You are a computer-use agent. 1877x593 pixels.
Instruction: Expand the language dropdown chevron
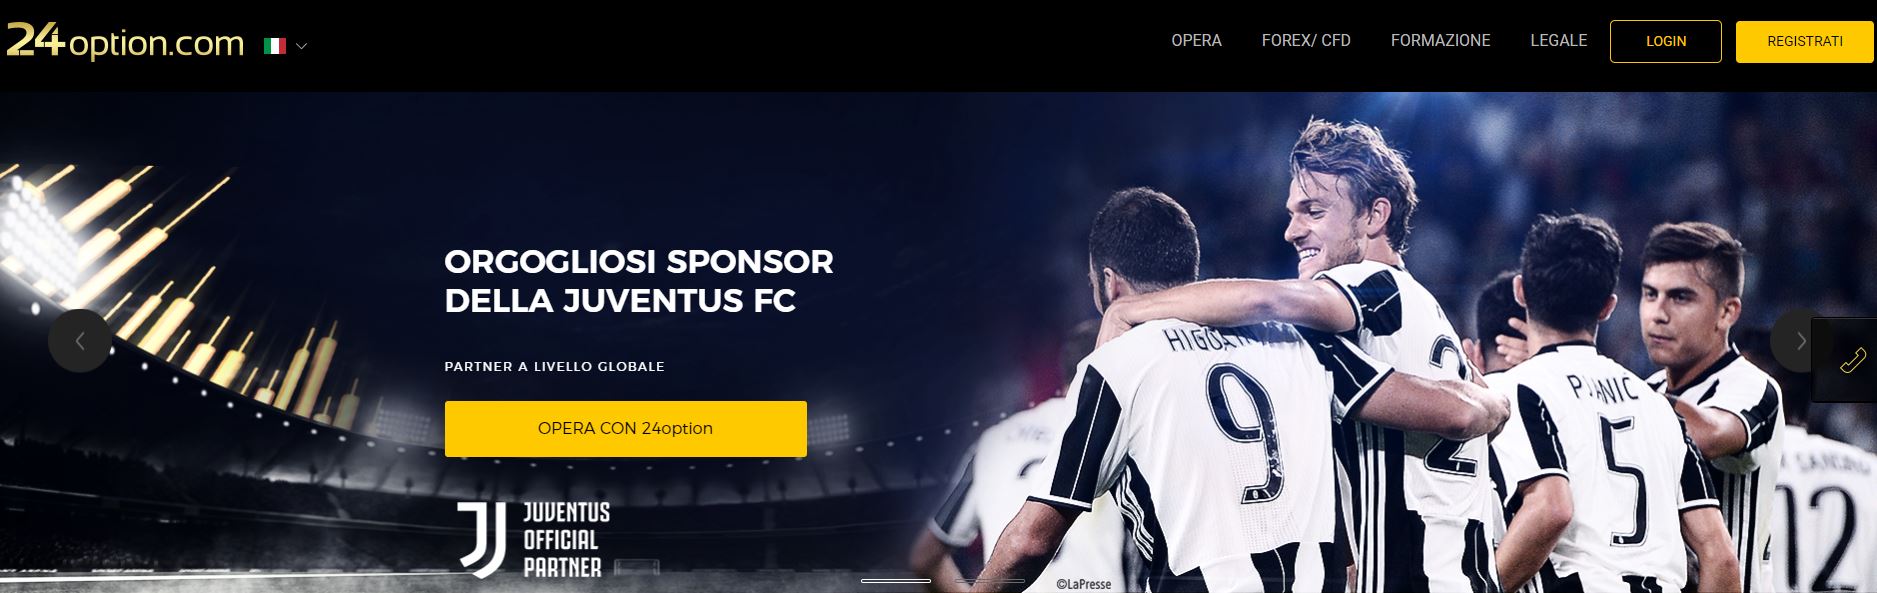tap(302, 46)
